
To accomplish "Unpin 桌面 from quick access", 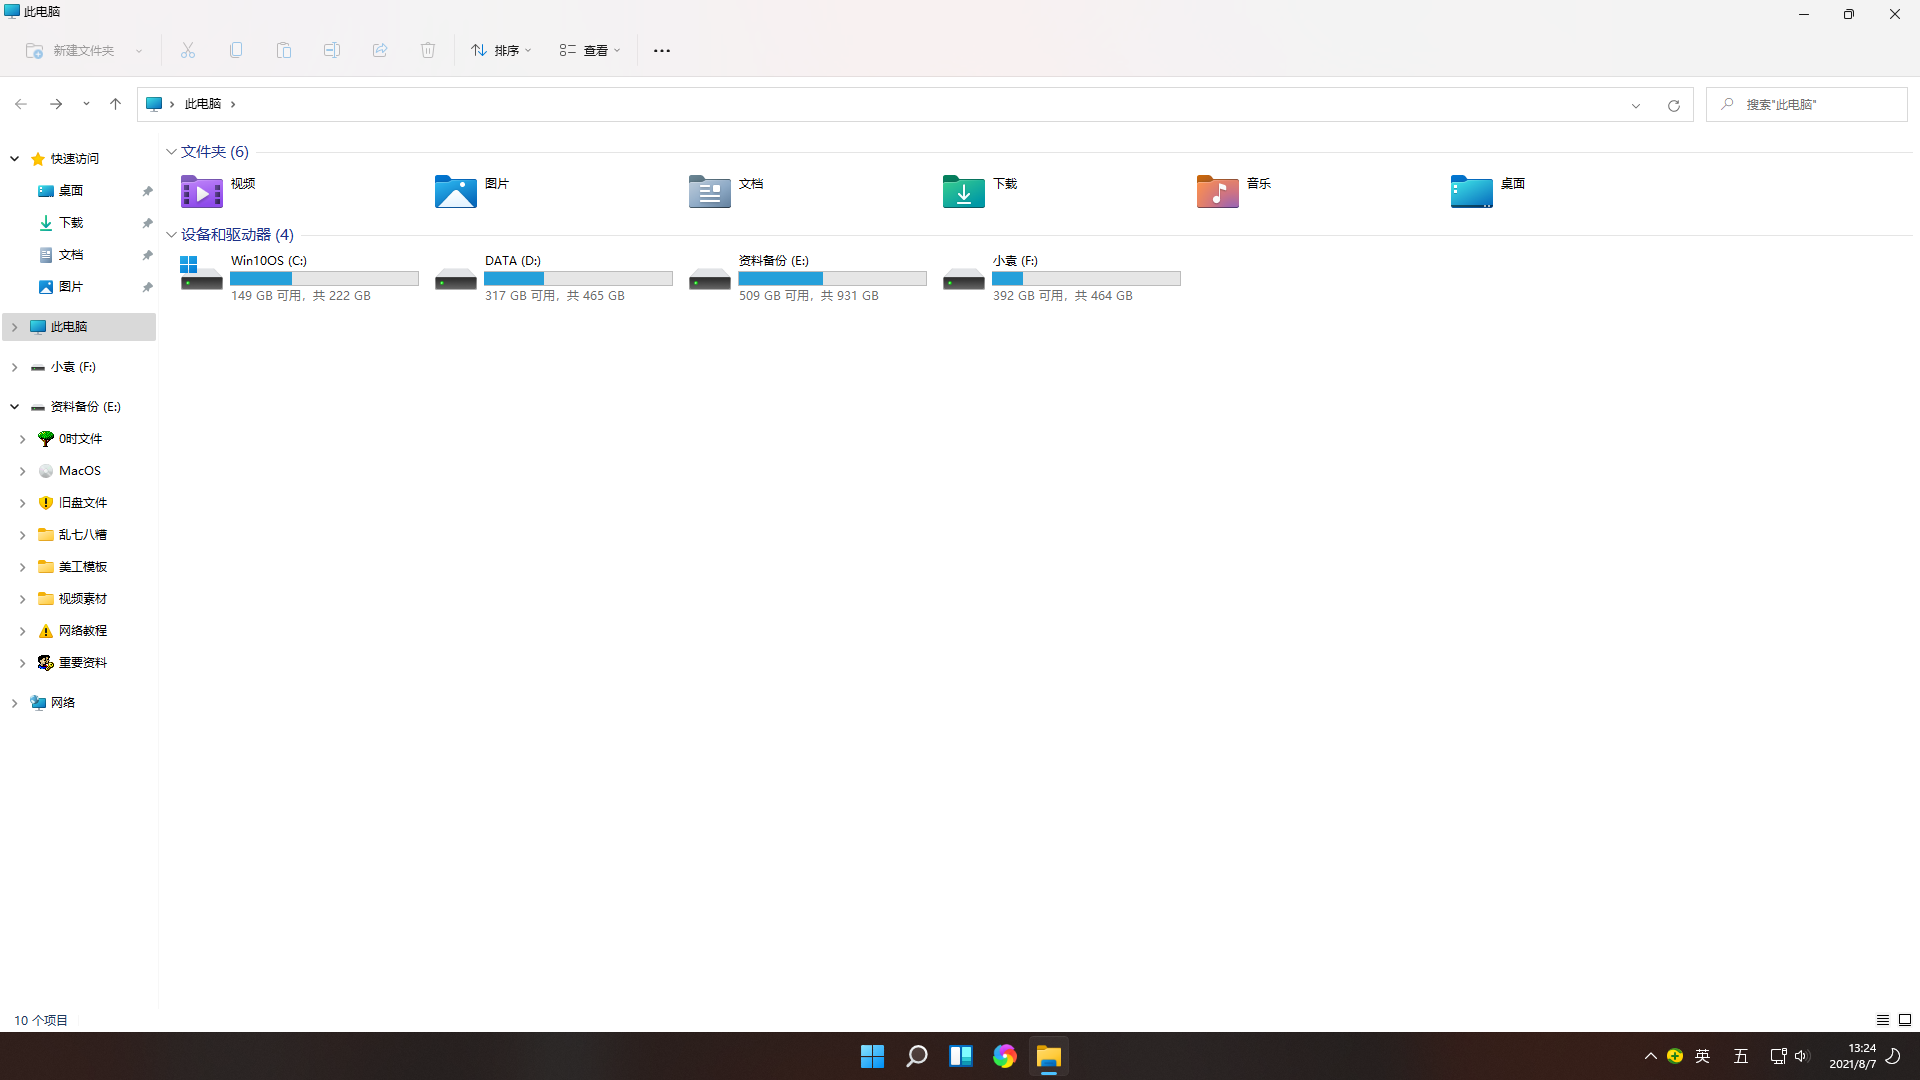I will pos(146,190).
